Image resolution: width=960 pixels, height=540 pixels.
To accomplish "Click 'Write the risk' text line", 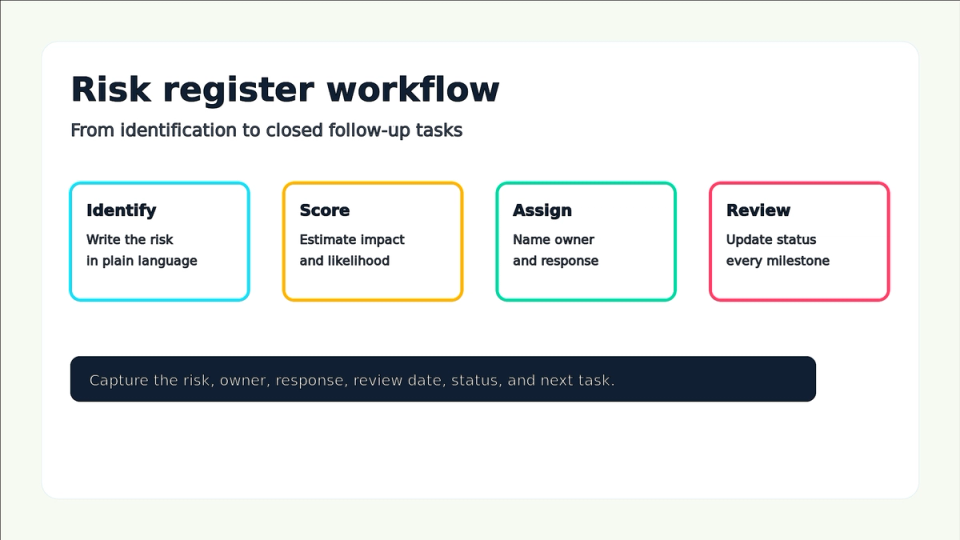I will coord(130,239).
